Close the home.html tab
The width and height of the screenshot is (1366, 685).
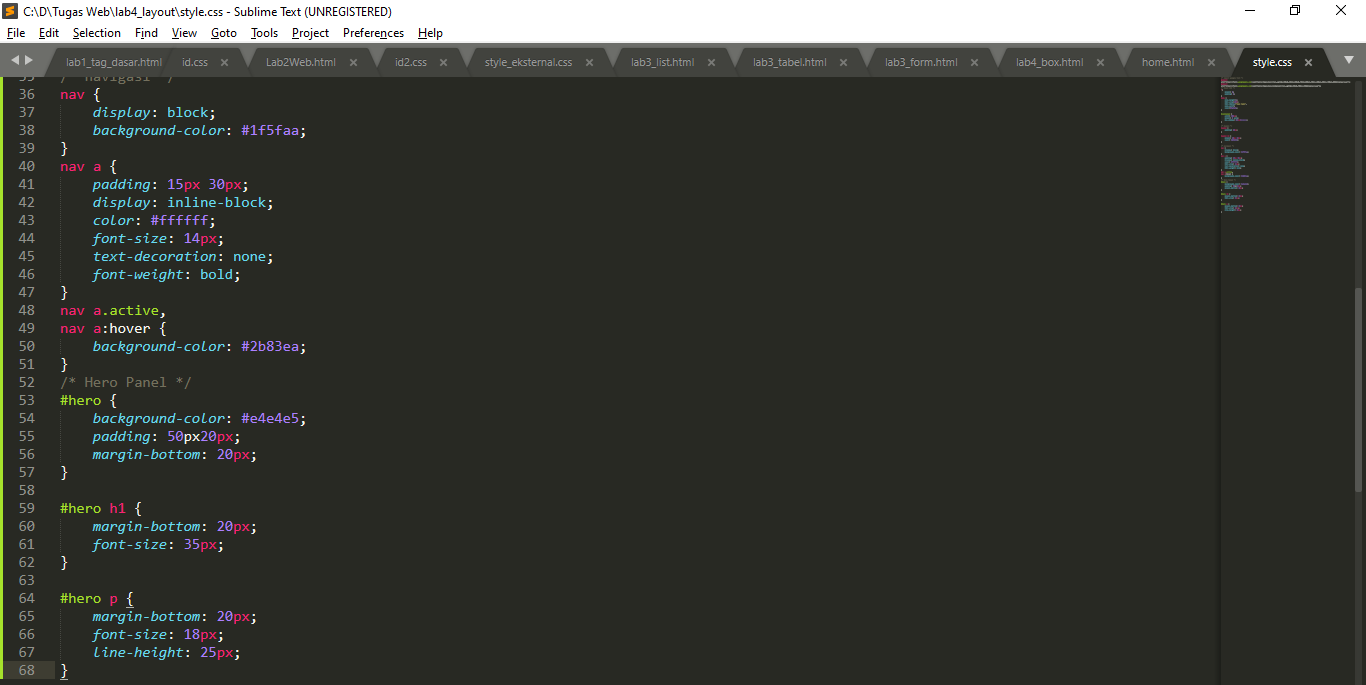[x=1211, y=62]
